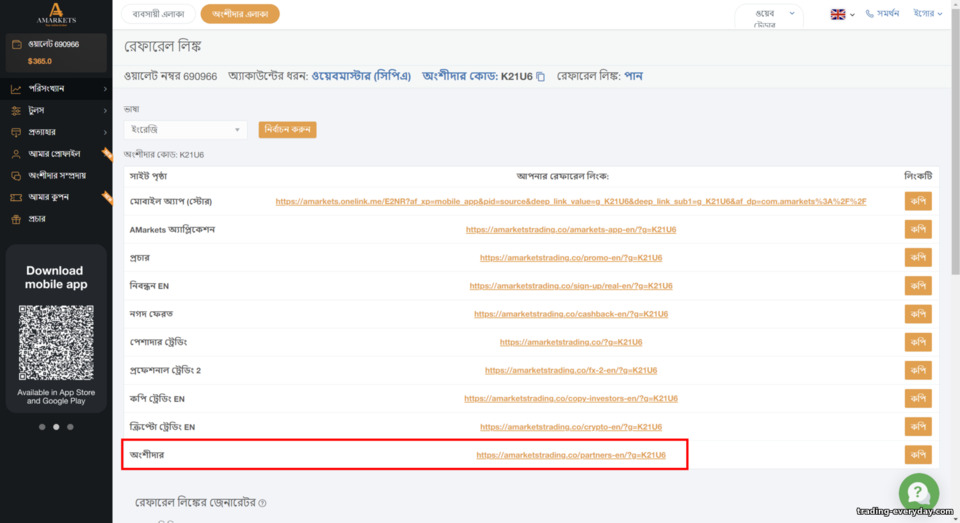
Task: Copy the promo-en row referral link
Action: point(918,258)
